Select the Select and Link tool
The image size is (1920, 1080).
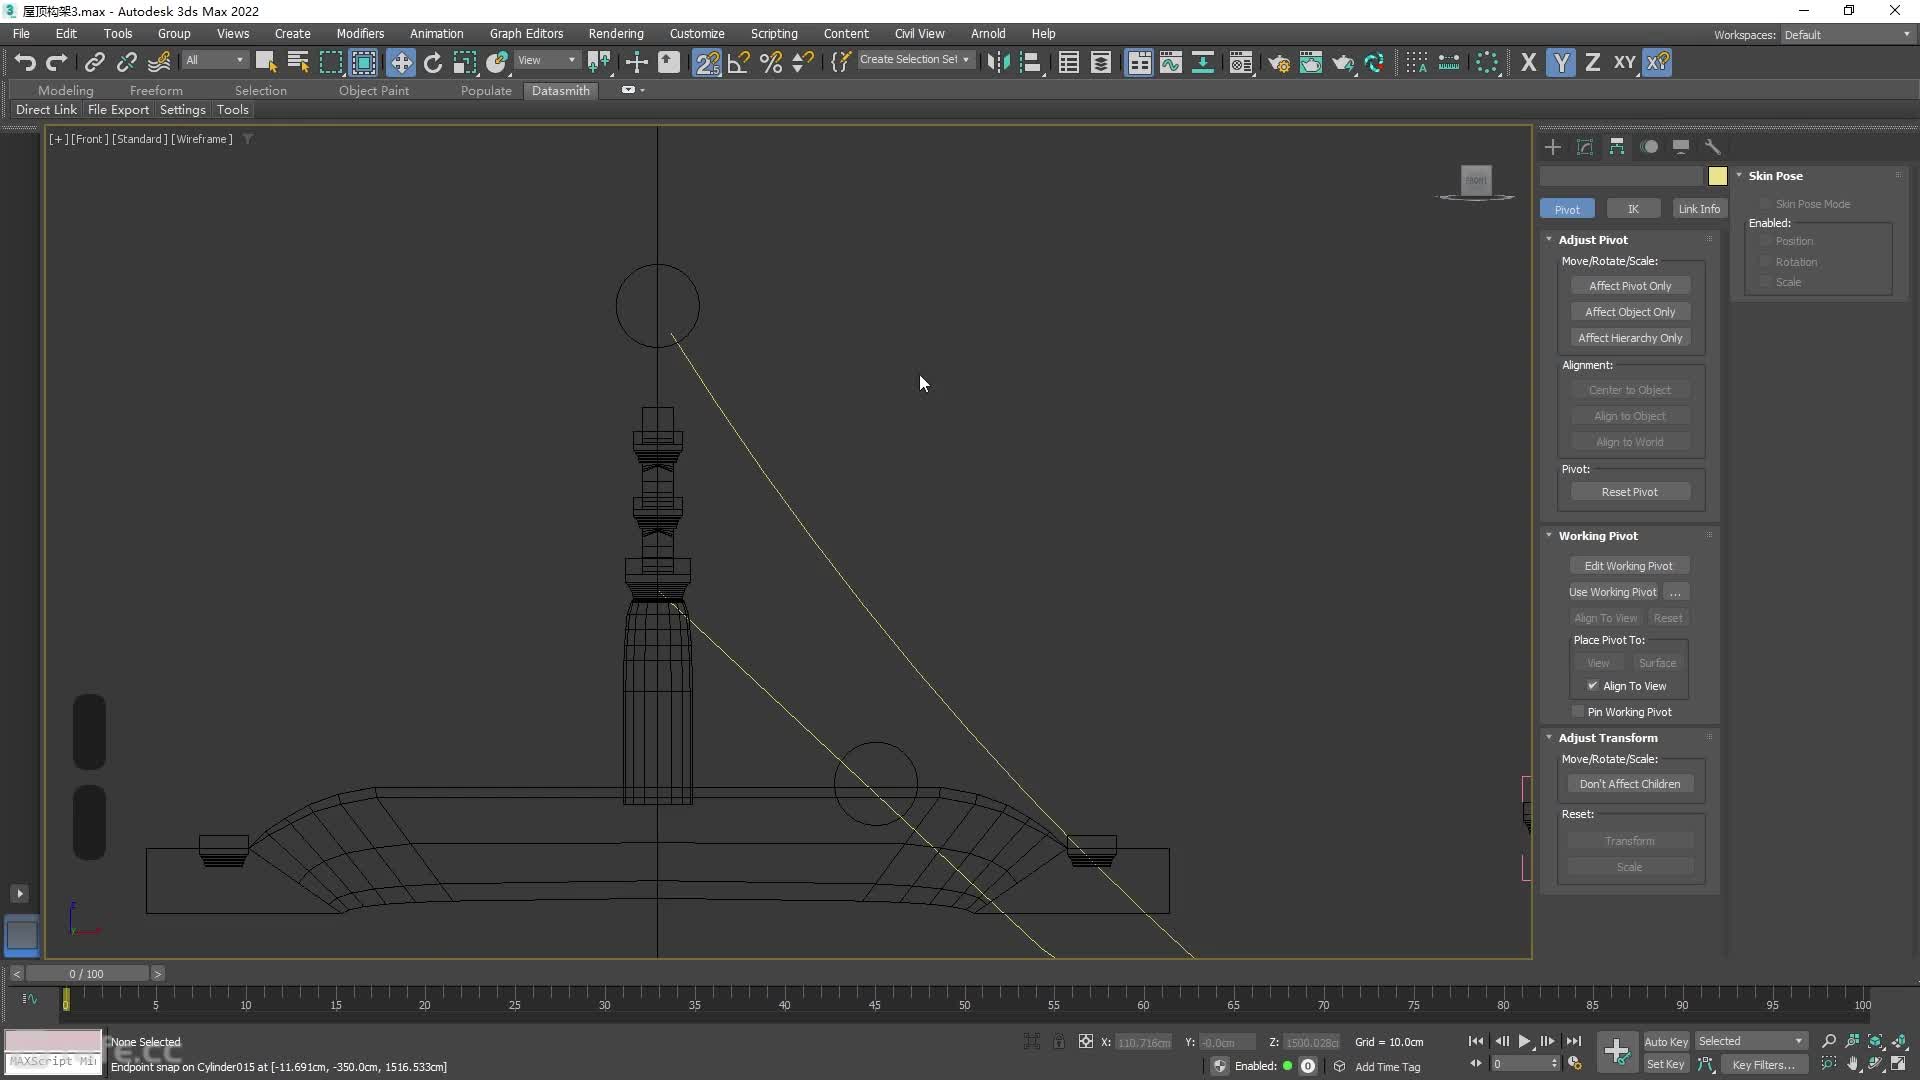[95, 62]
